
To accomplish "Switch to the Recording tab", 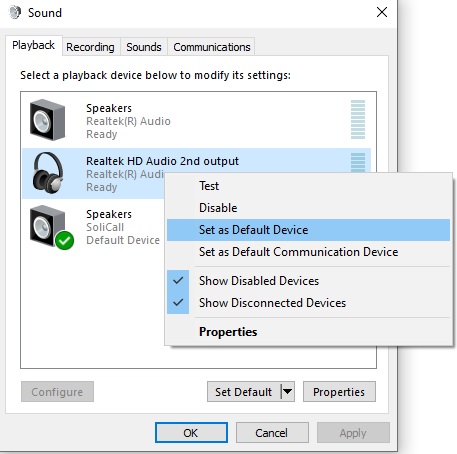I will click(x=90, y=47).
